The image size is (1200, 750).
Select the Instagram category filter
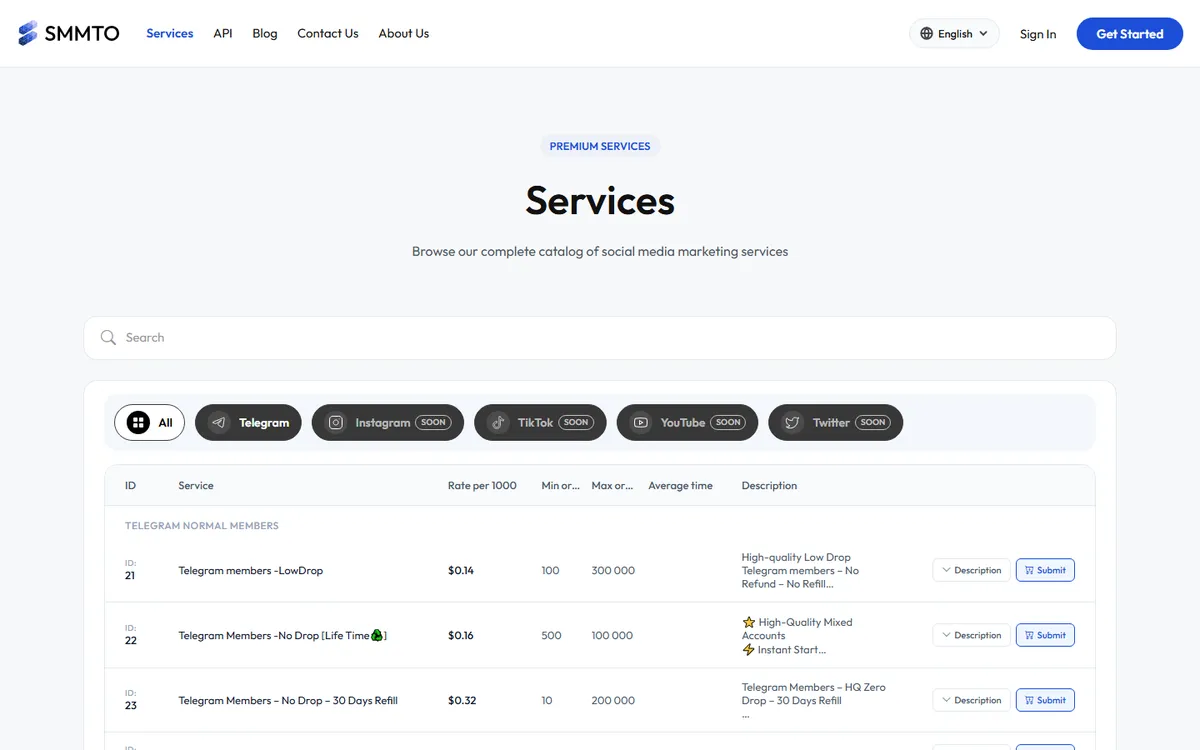pos(388,422)
